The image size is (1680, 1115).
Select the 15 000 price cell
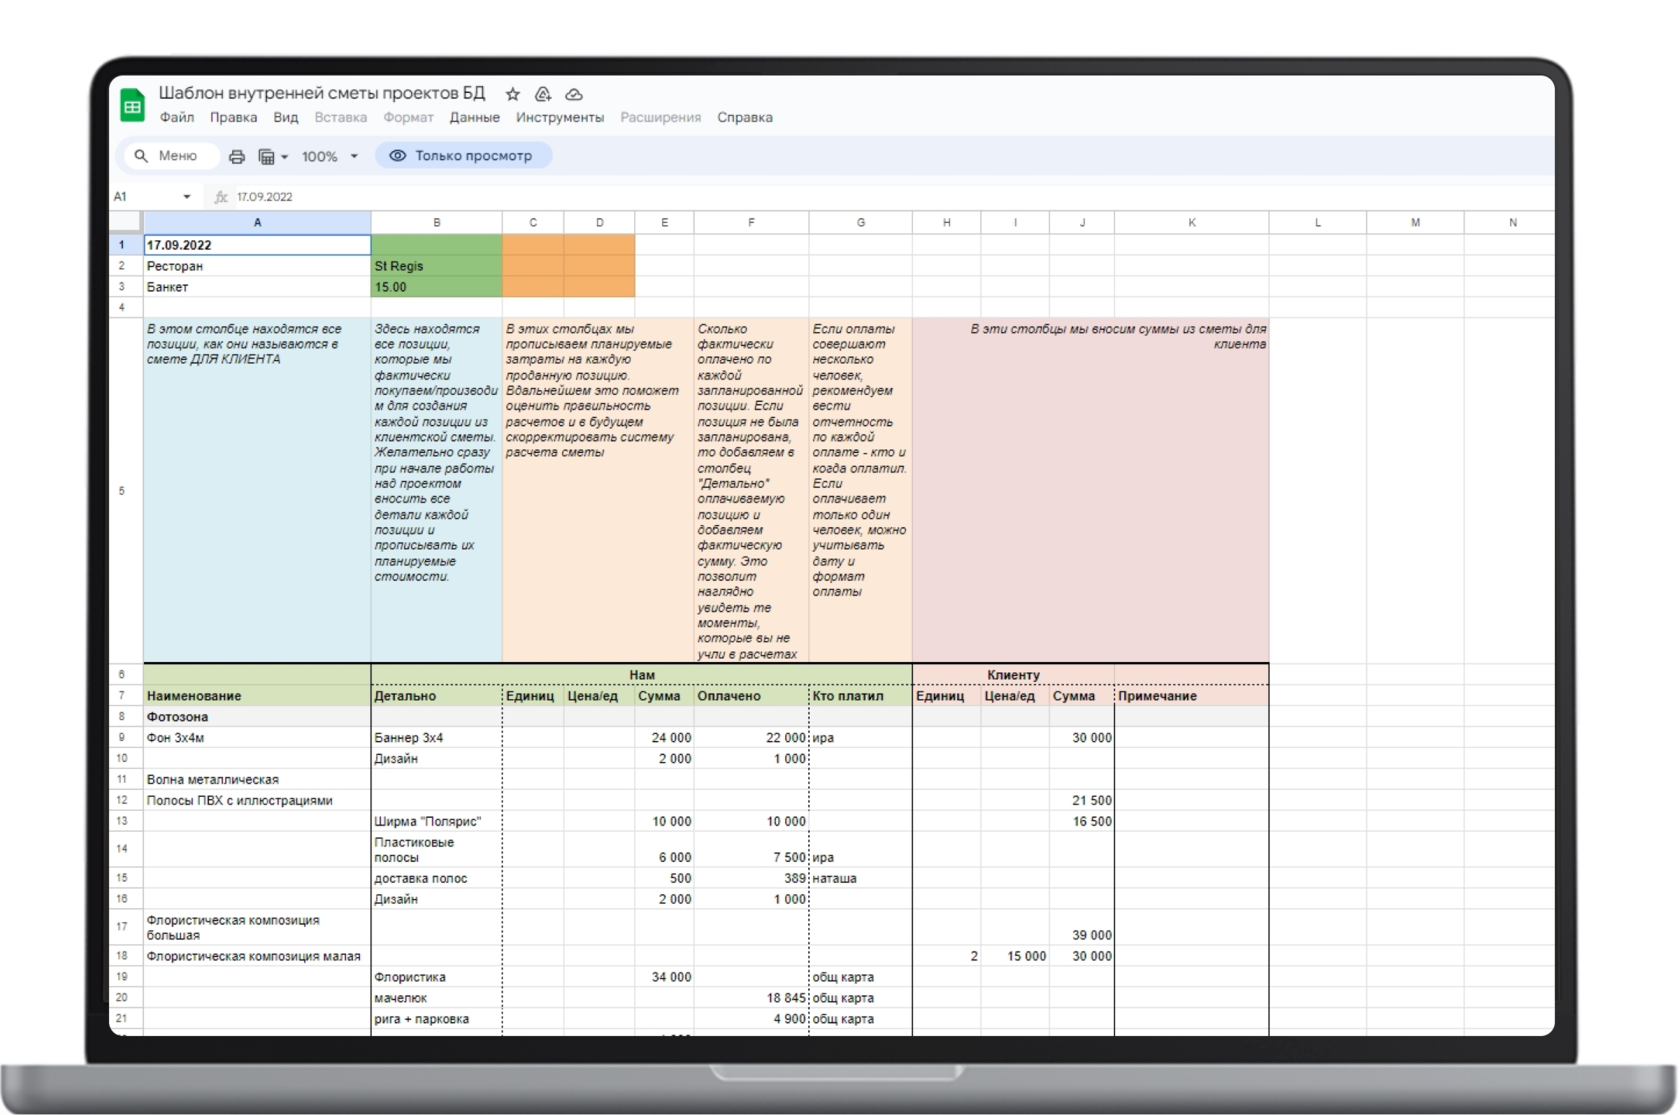[x=1015, y=956]
